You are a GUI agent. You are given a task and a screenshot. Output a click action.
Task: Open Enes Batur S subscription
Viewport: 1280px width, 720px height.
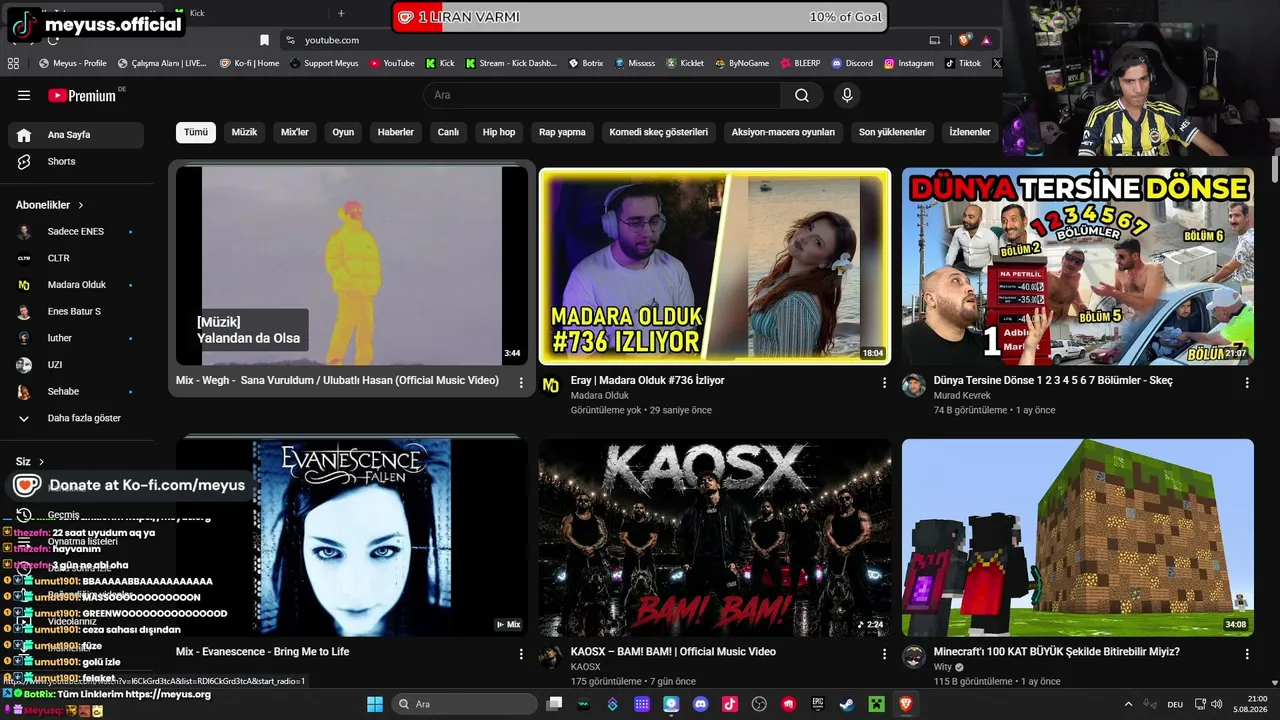(76, 312)
